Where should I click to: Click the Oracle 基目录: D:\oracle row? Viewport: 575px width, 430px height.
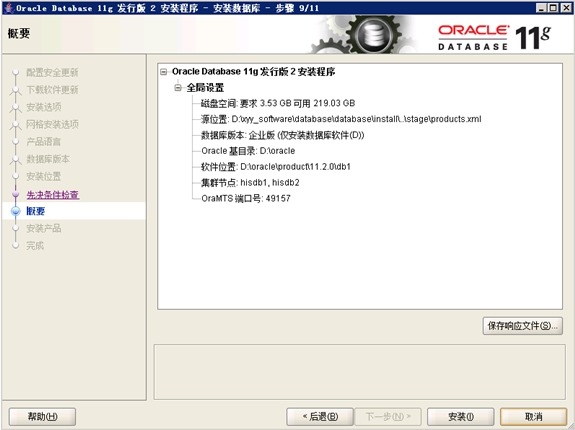tap(248, 151)
